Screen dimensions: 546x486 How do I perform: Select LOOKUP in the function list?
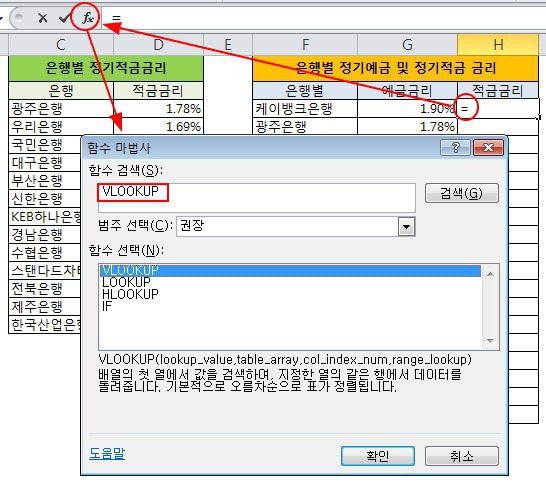coord(290,282)
